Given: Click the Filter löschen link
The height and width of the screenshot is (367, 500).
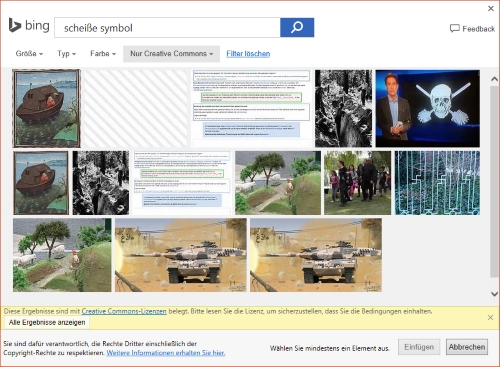Looking at the screenshot, I should (x=248, y=54).
